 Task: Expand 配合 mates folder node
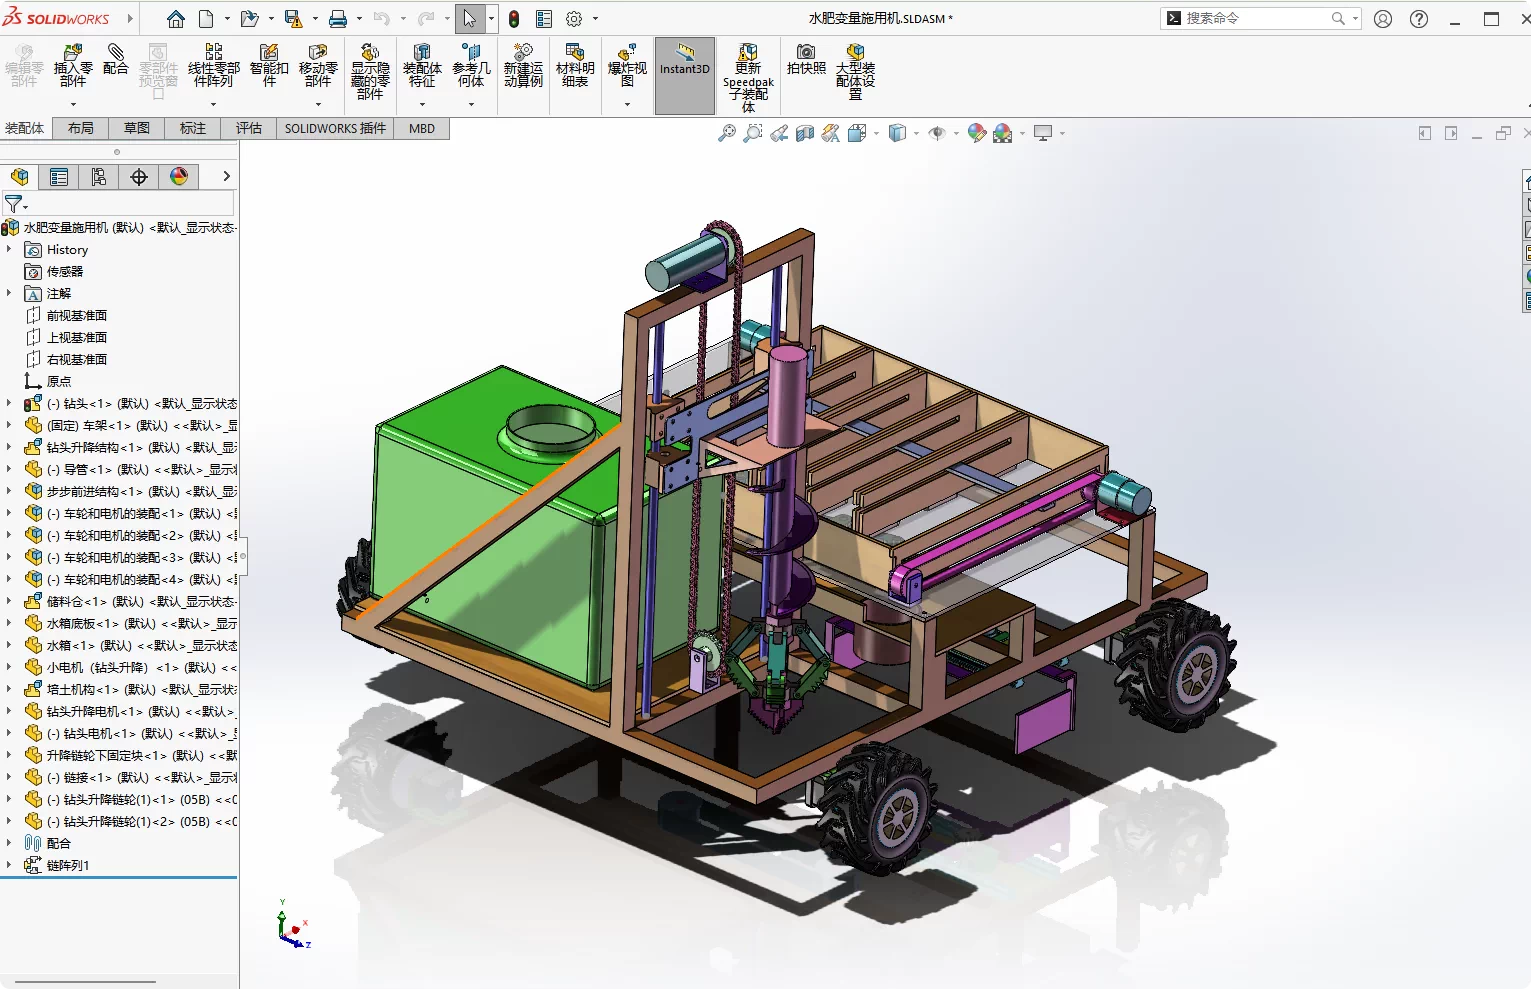point(9,843)
